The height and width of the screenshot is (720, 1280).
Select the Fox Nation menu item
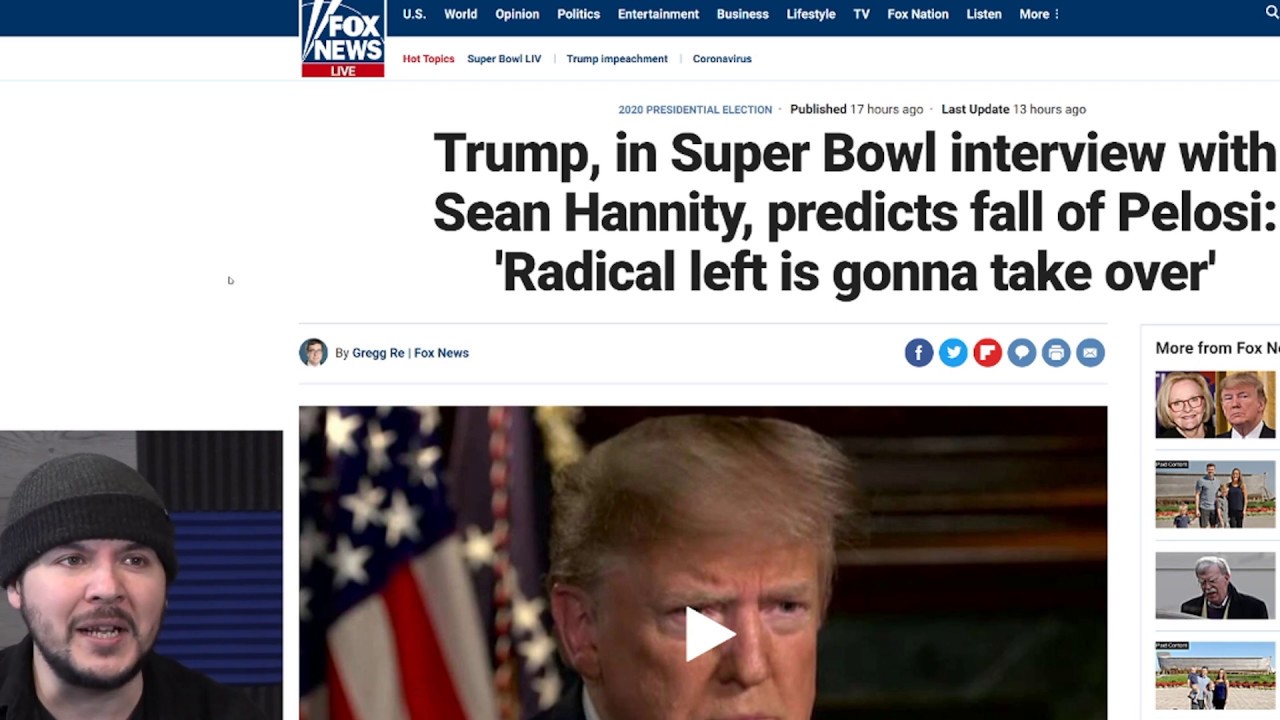pos(917,14)
